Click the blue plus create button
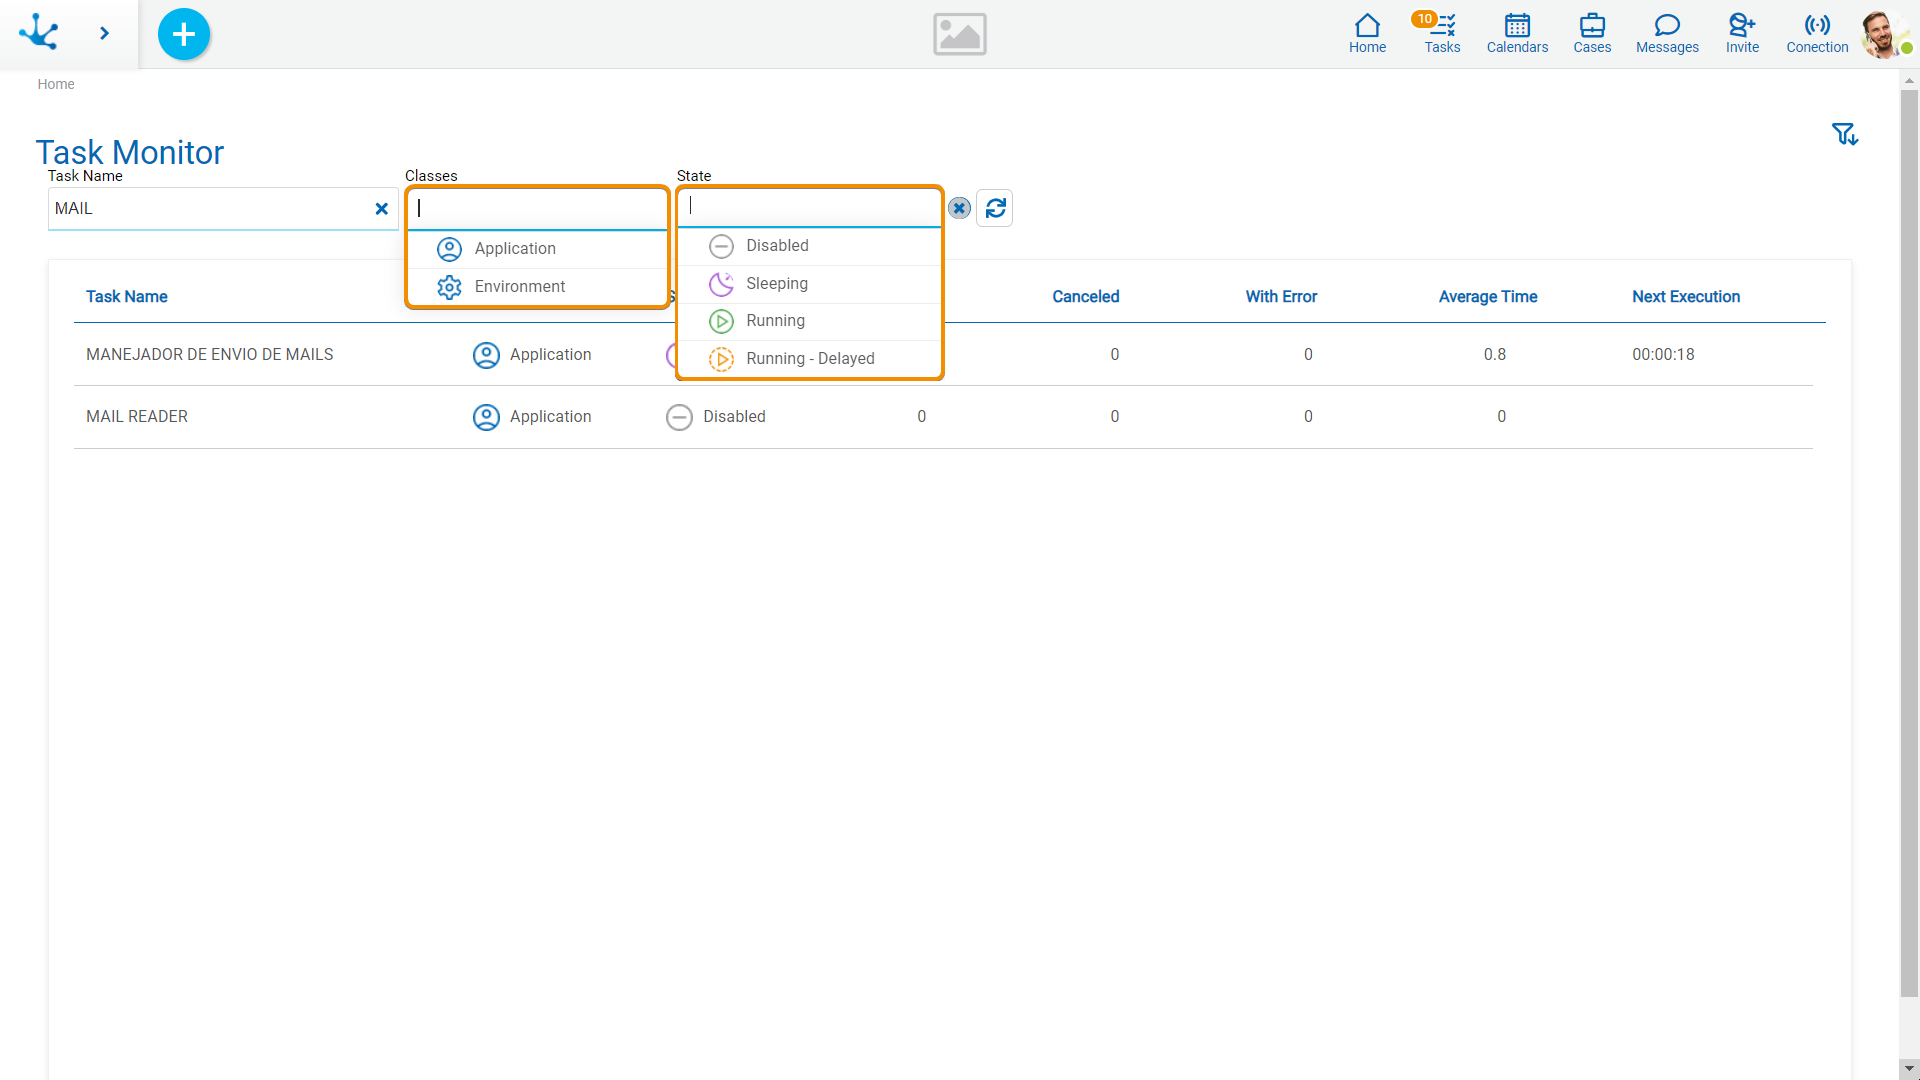The height and width of the screenshot is (1080, 1920). [184, 34]
